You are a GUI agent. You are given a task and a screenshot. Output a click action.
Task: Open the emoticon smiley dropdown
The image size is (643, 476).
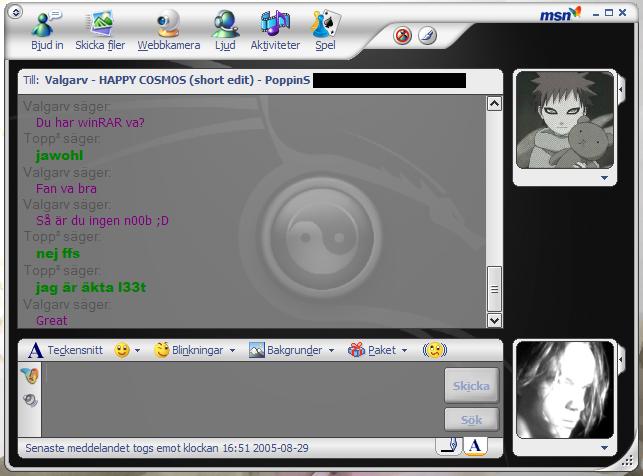127,350
